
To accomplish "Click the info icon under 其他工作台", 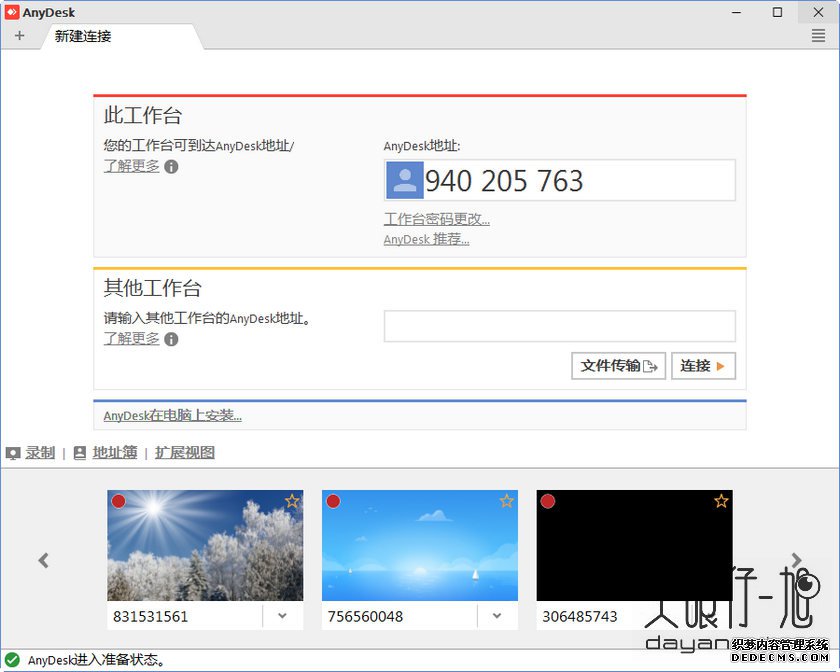I will click(171, 339).
